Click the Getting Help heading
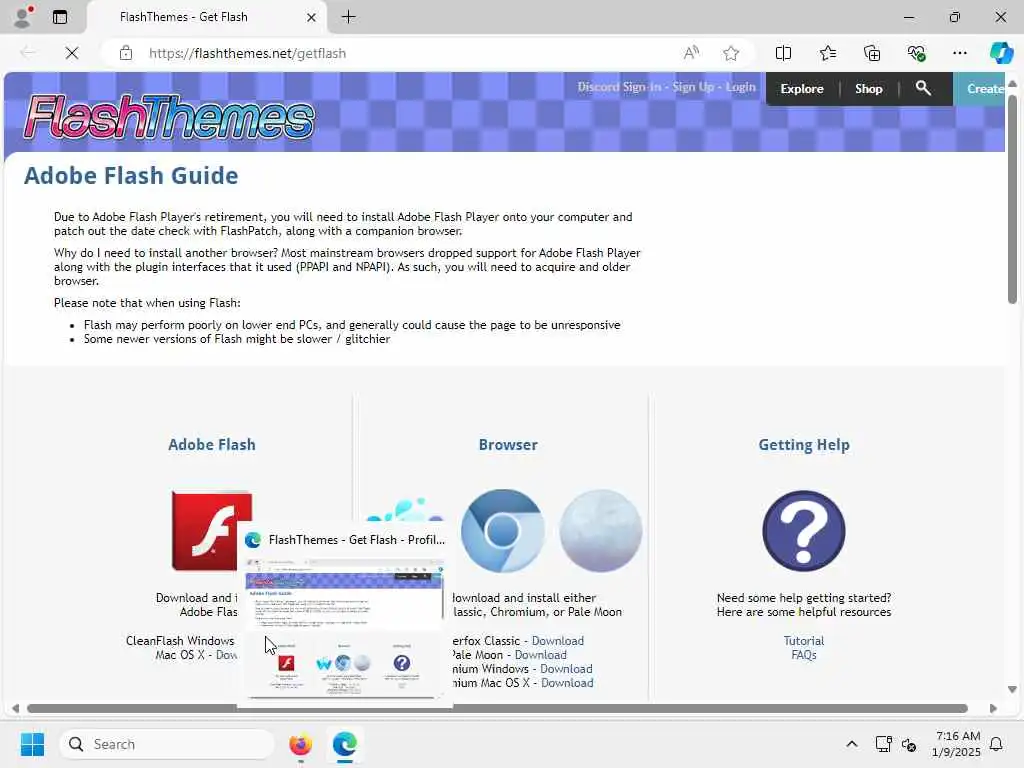1024x768 pixels. tap(804, 445)
